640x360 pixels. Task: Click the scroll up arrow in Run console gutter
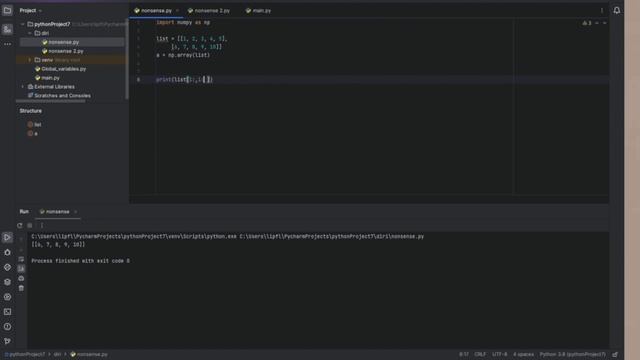[x=21, y=239]
